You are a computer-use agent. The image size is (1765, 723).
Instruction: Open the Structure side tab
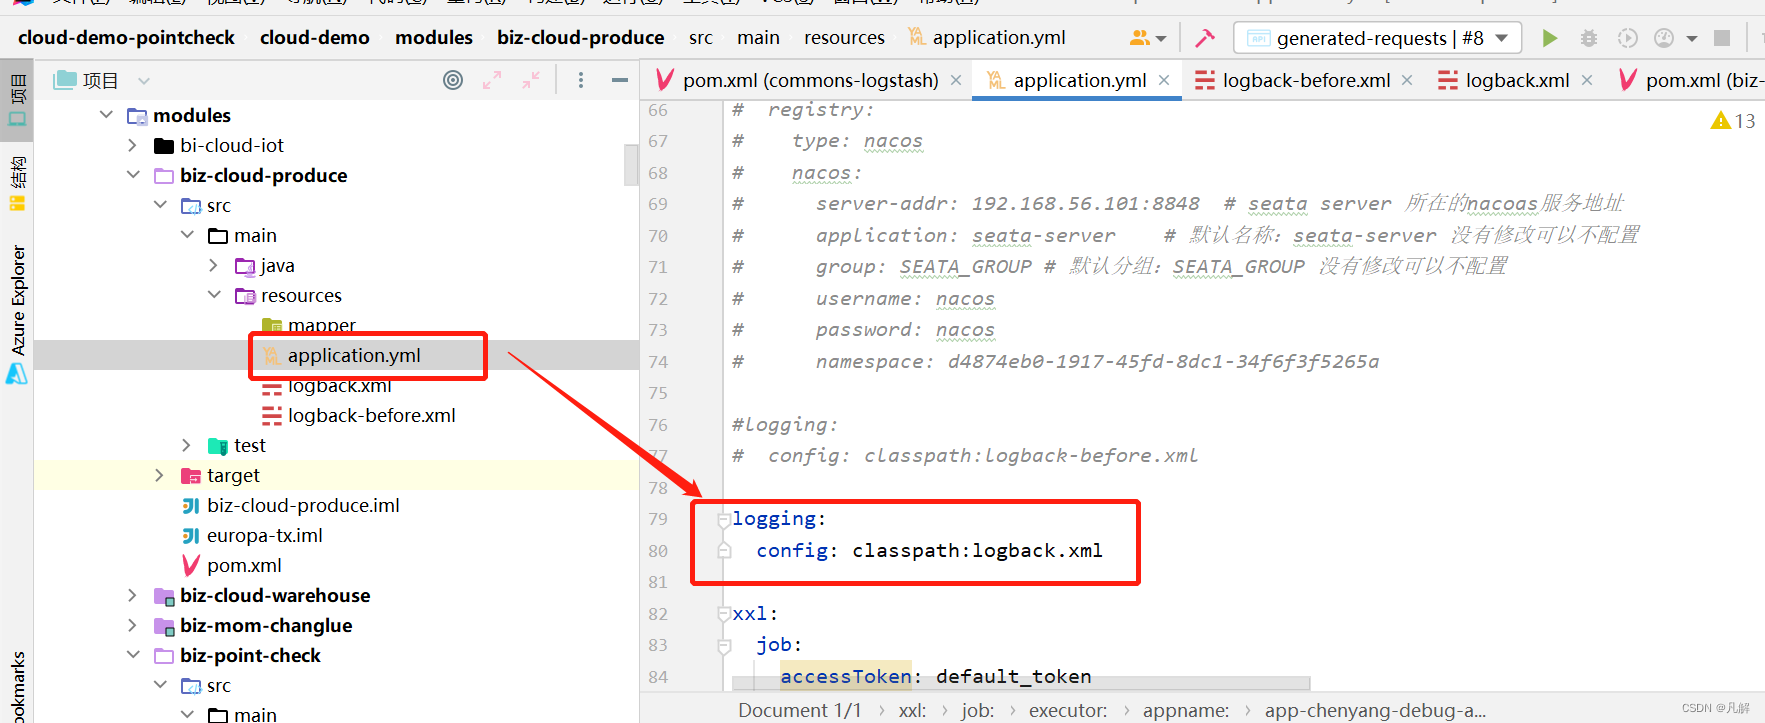coord(17,184)
